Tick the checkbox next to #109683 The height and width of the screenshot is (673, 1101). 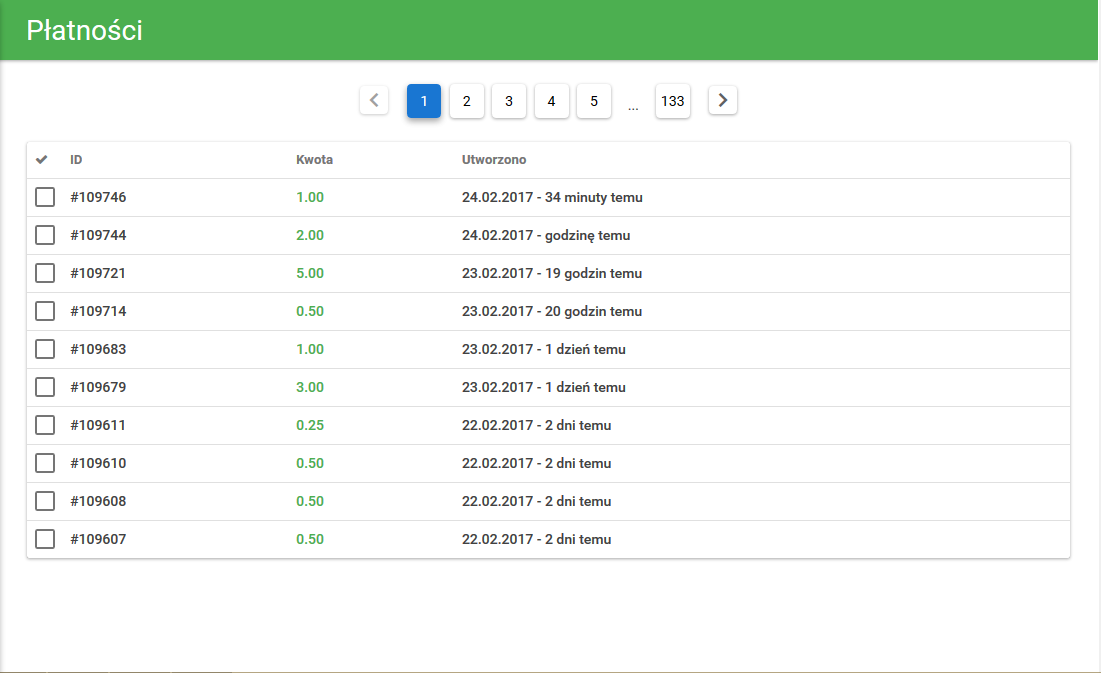(x=45, y=349)
